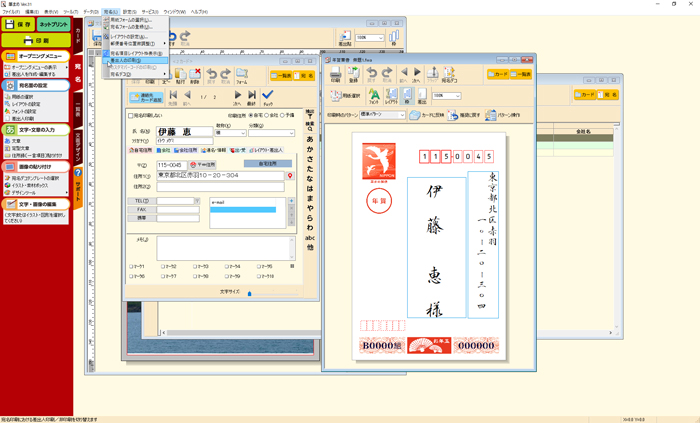Go to the last card (最終) arrow
This screenshot has height=423, width=700.
click(x=252, y=96)
